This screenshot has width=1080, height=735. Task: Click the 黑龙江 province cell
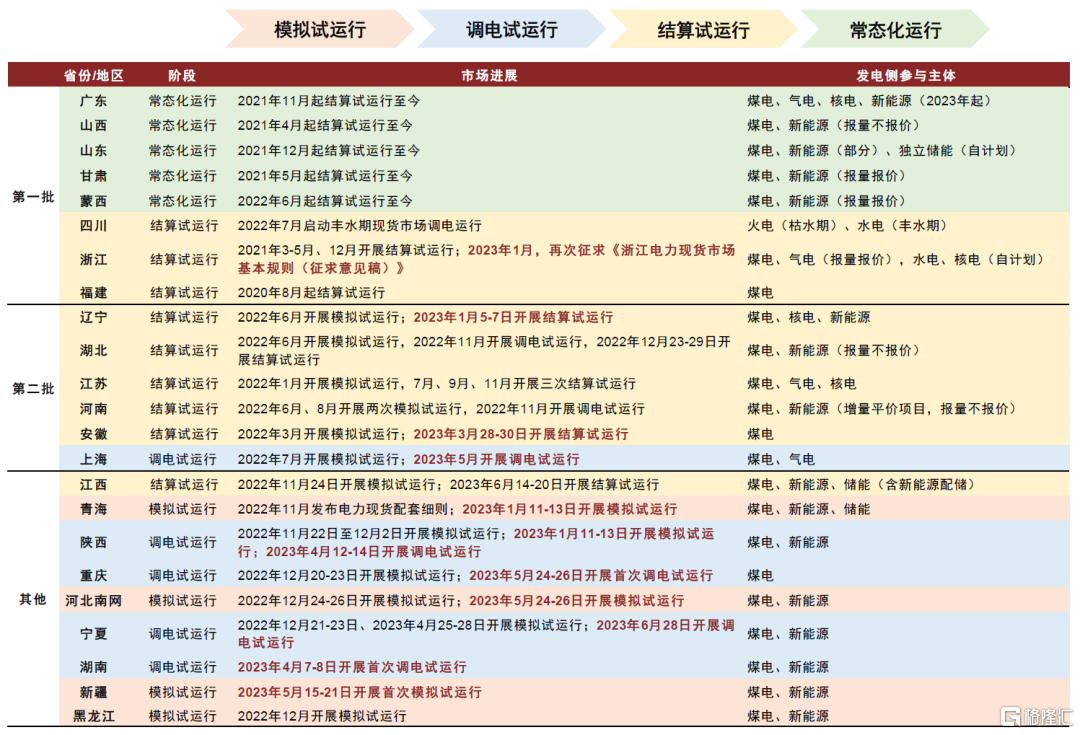coord(94,717)
